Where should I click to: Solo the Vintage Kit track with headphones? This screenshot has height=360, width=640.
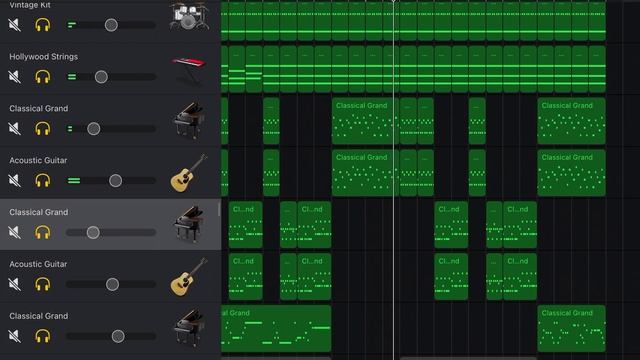coord(42,25)
